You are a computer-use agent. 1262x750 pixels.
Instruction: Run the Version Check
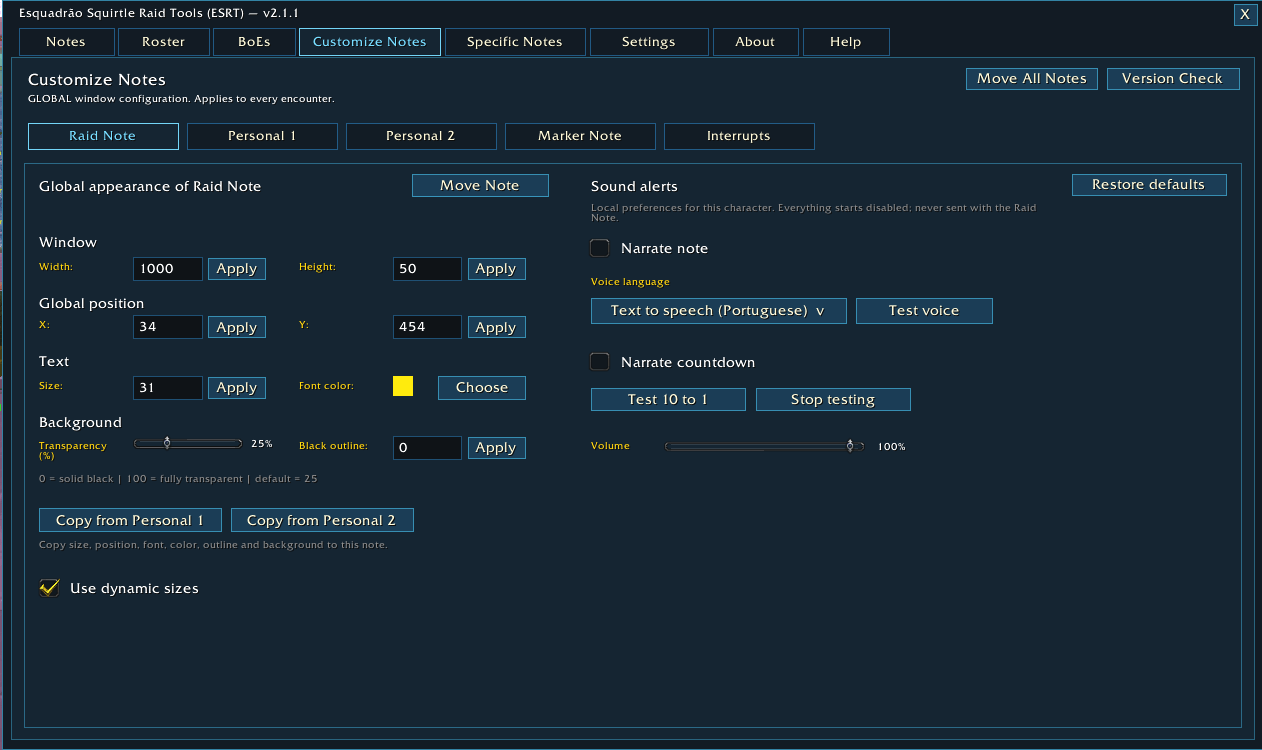[x=1173, y=79]
